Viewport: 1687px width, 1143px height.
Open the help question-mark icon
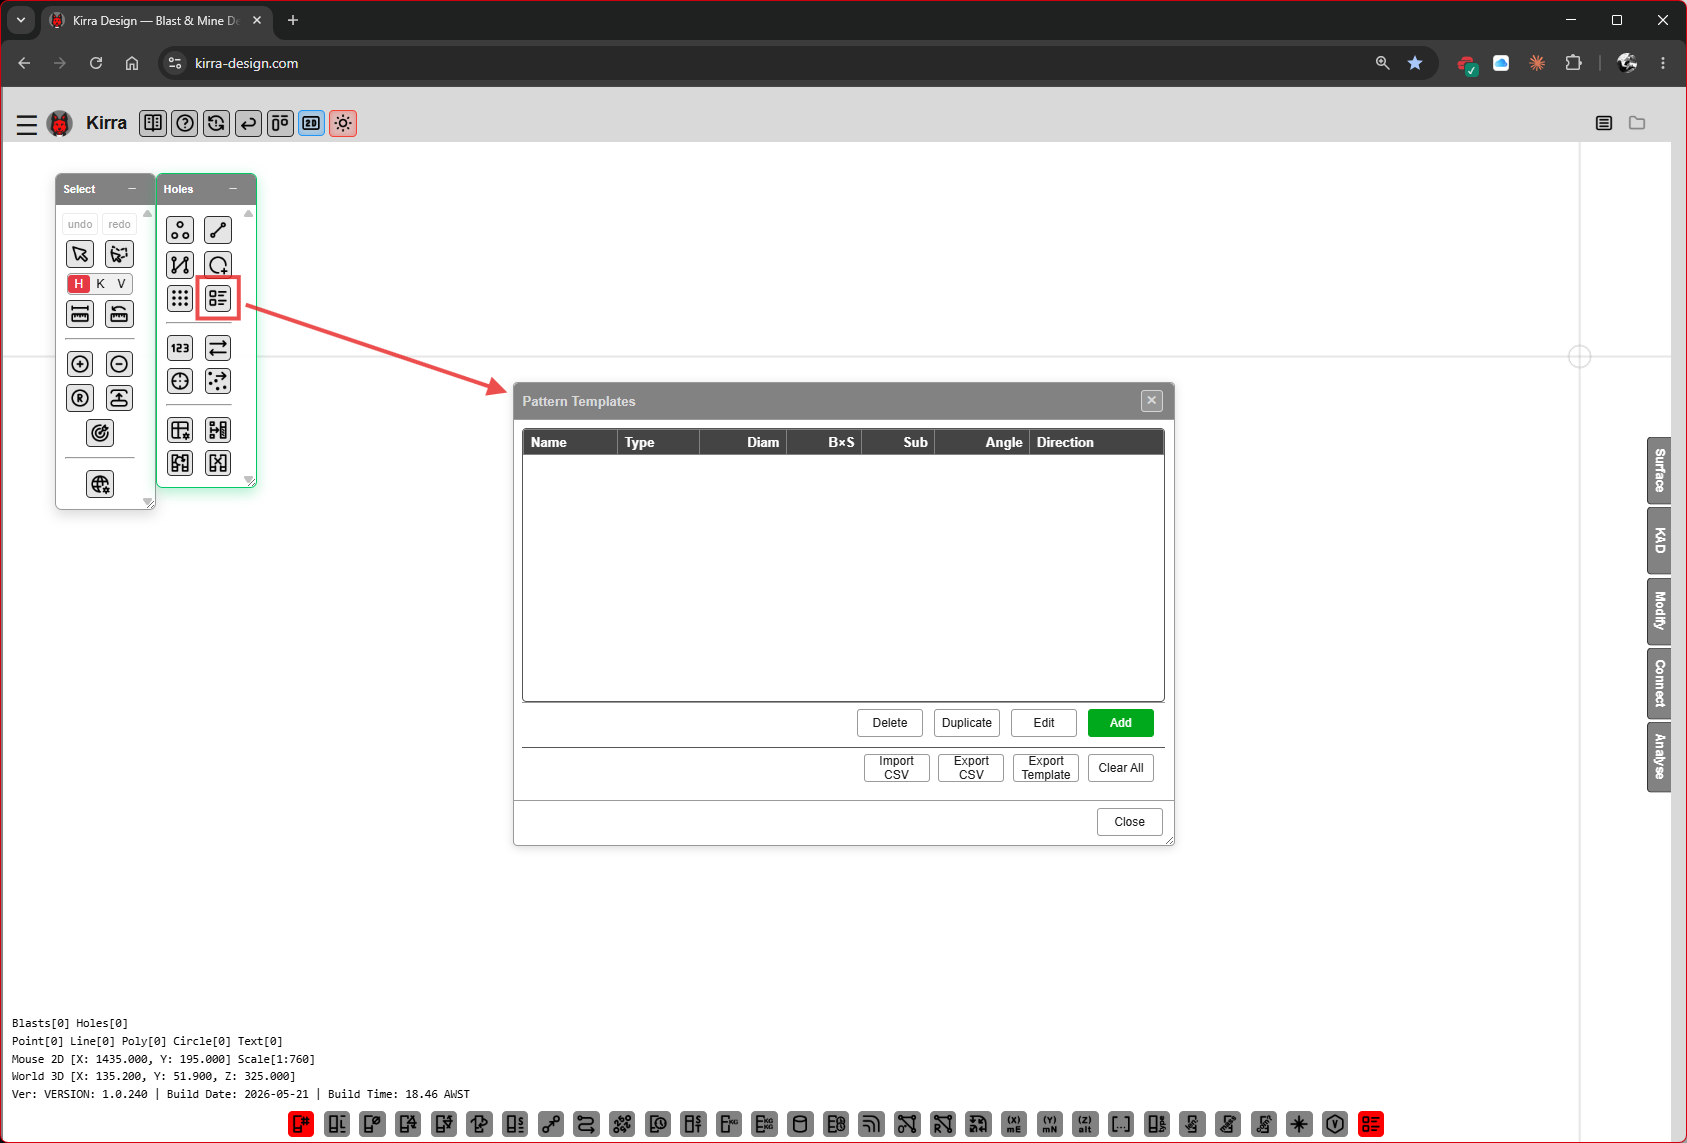pos(185,123)
